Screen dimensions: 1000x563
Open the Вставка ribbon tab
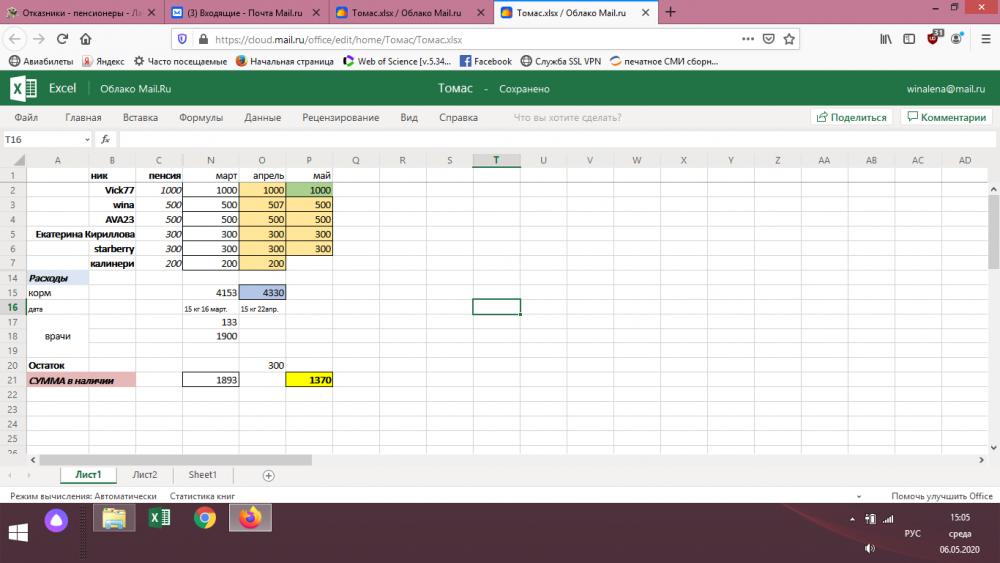(140, 117)
